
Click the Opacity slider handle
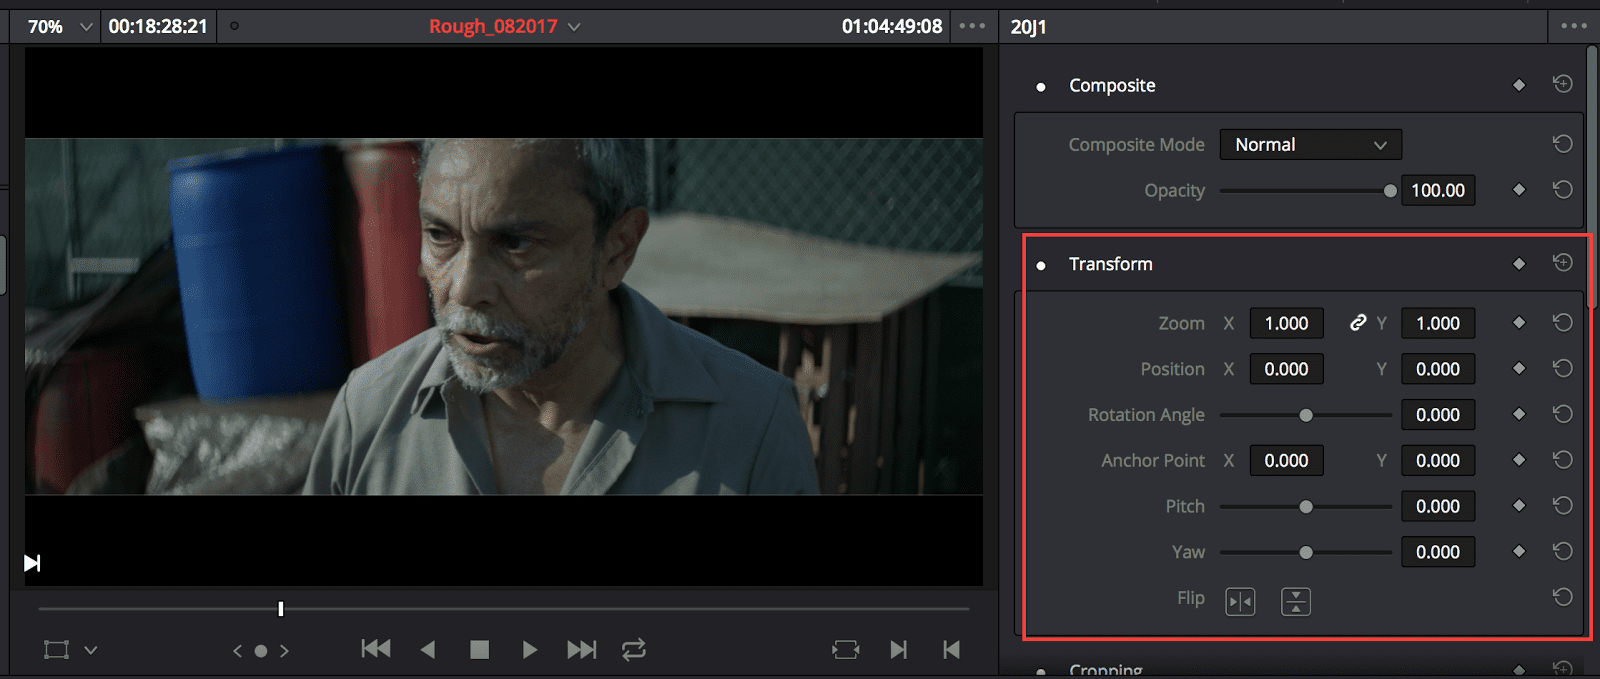(1390, 191)
